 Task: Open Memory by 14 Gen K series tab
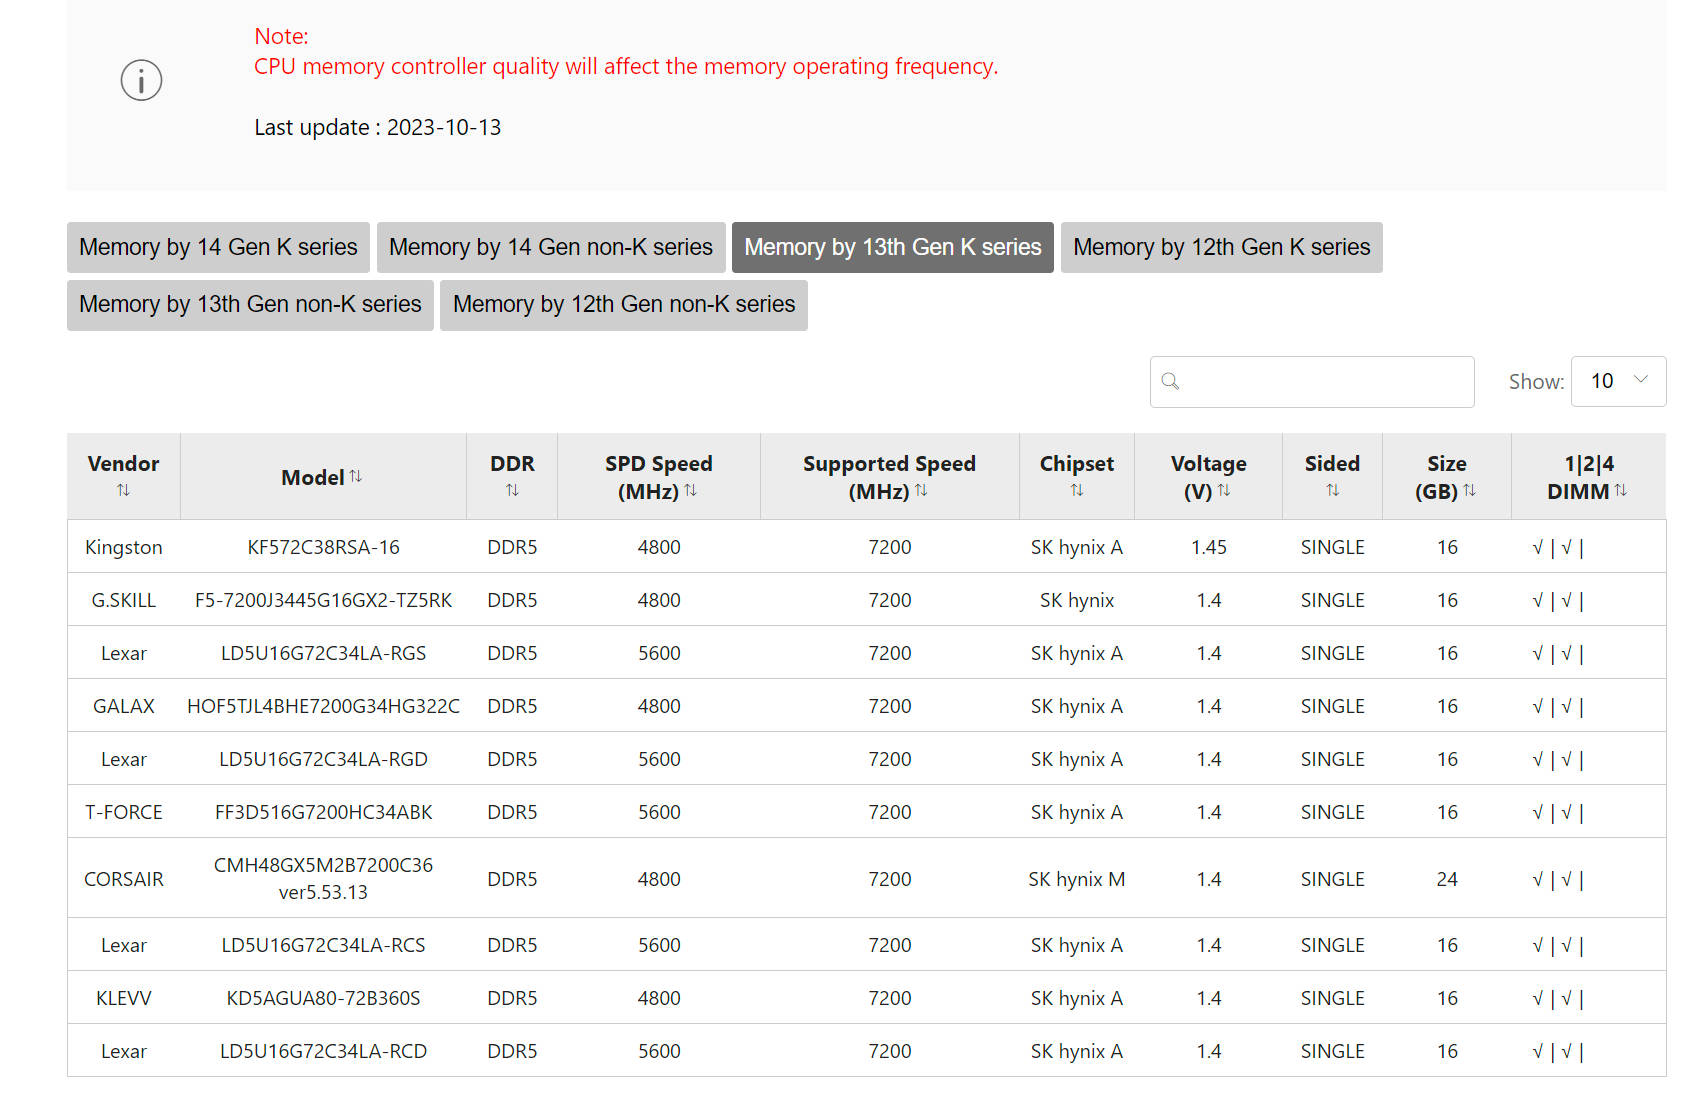point(218,247)
